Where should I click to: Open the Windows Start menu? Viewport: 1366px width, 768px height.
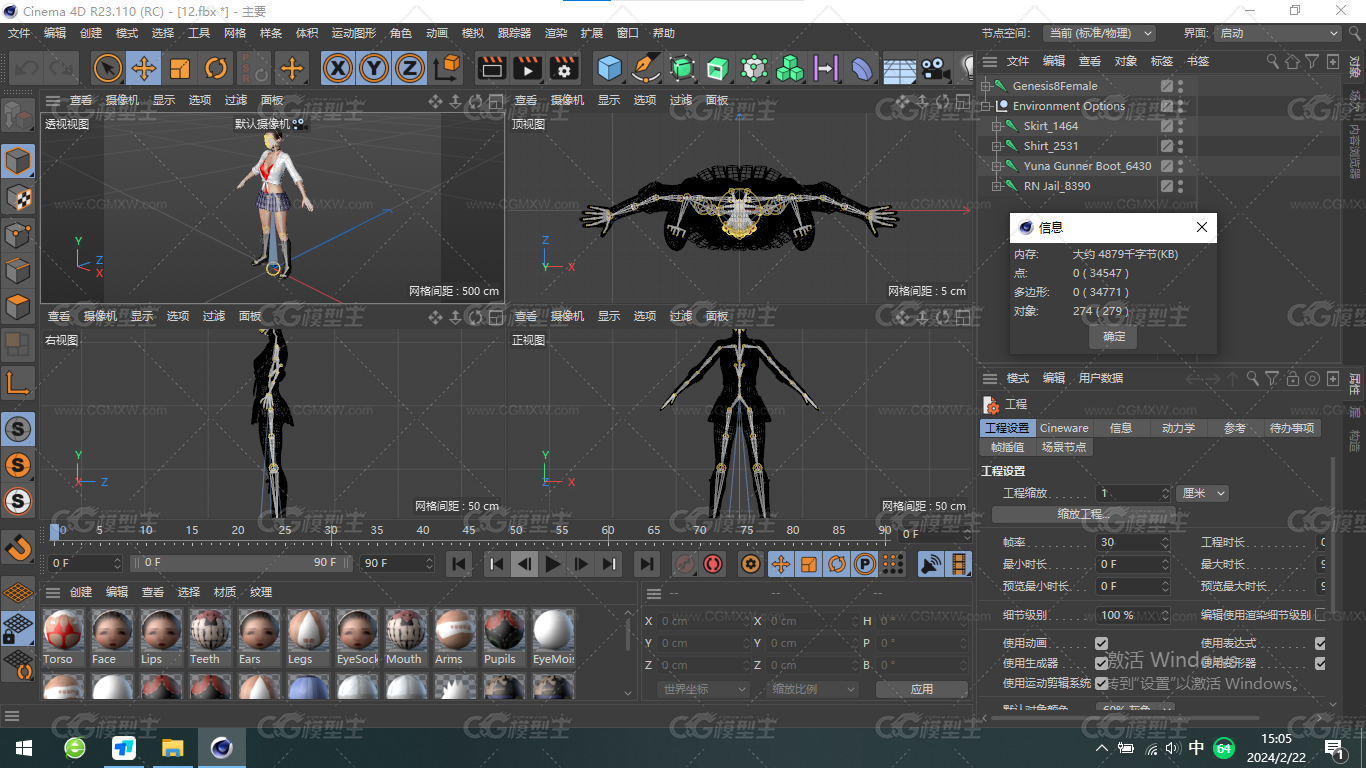24,747
